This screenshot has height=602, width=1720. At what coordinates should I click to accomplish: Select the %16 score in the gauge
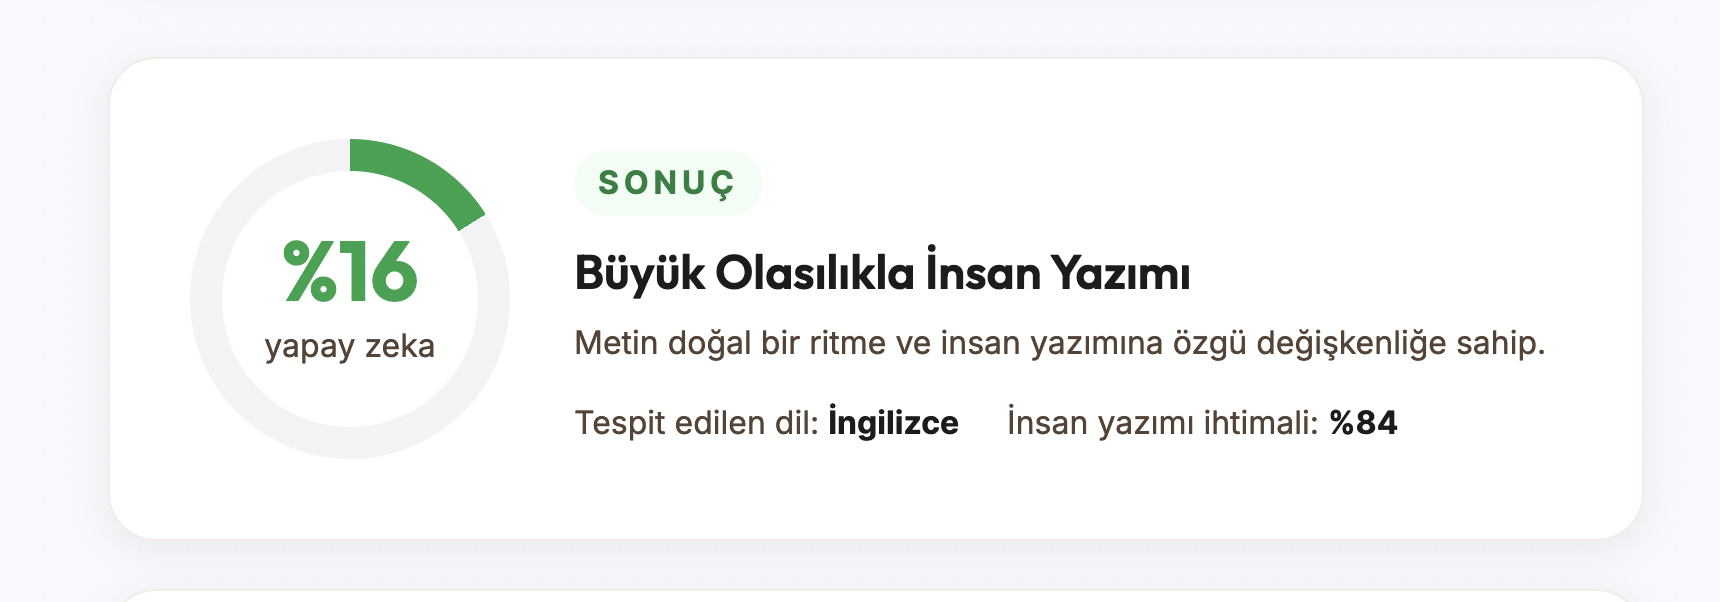pos(350,271)
